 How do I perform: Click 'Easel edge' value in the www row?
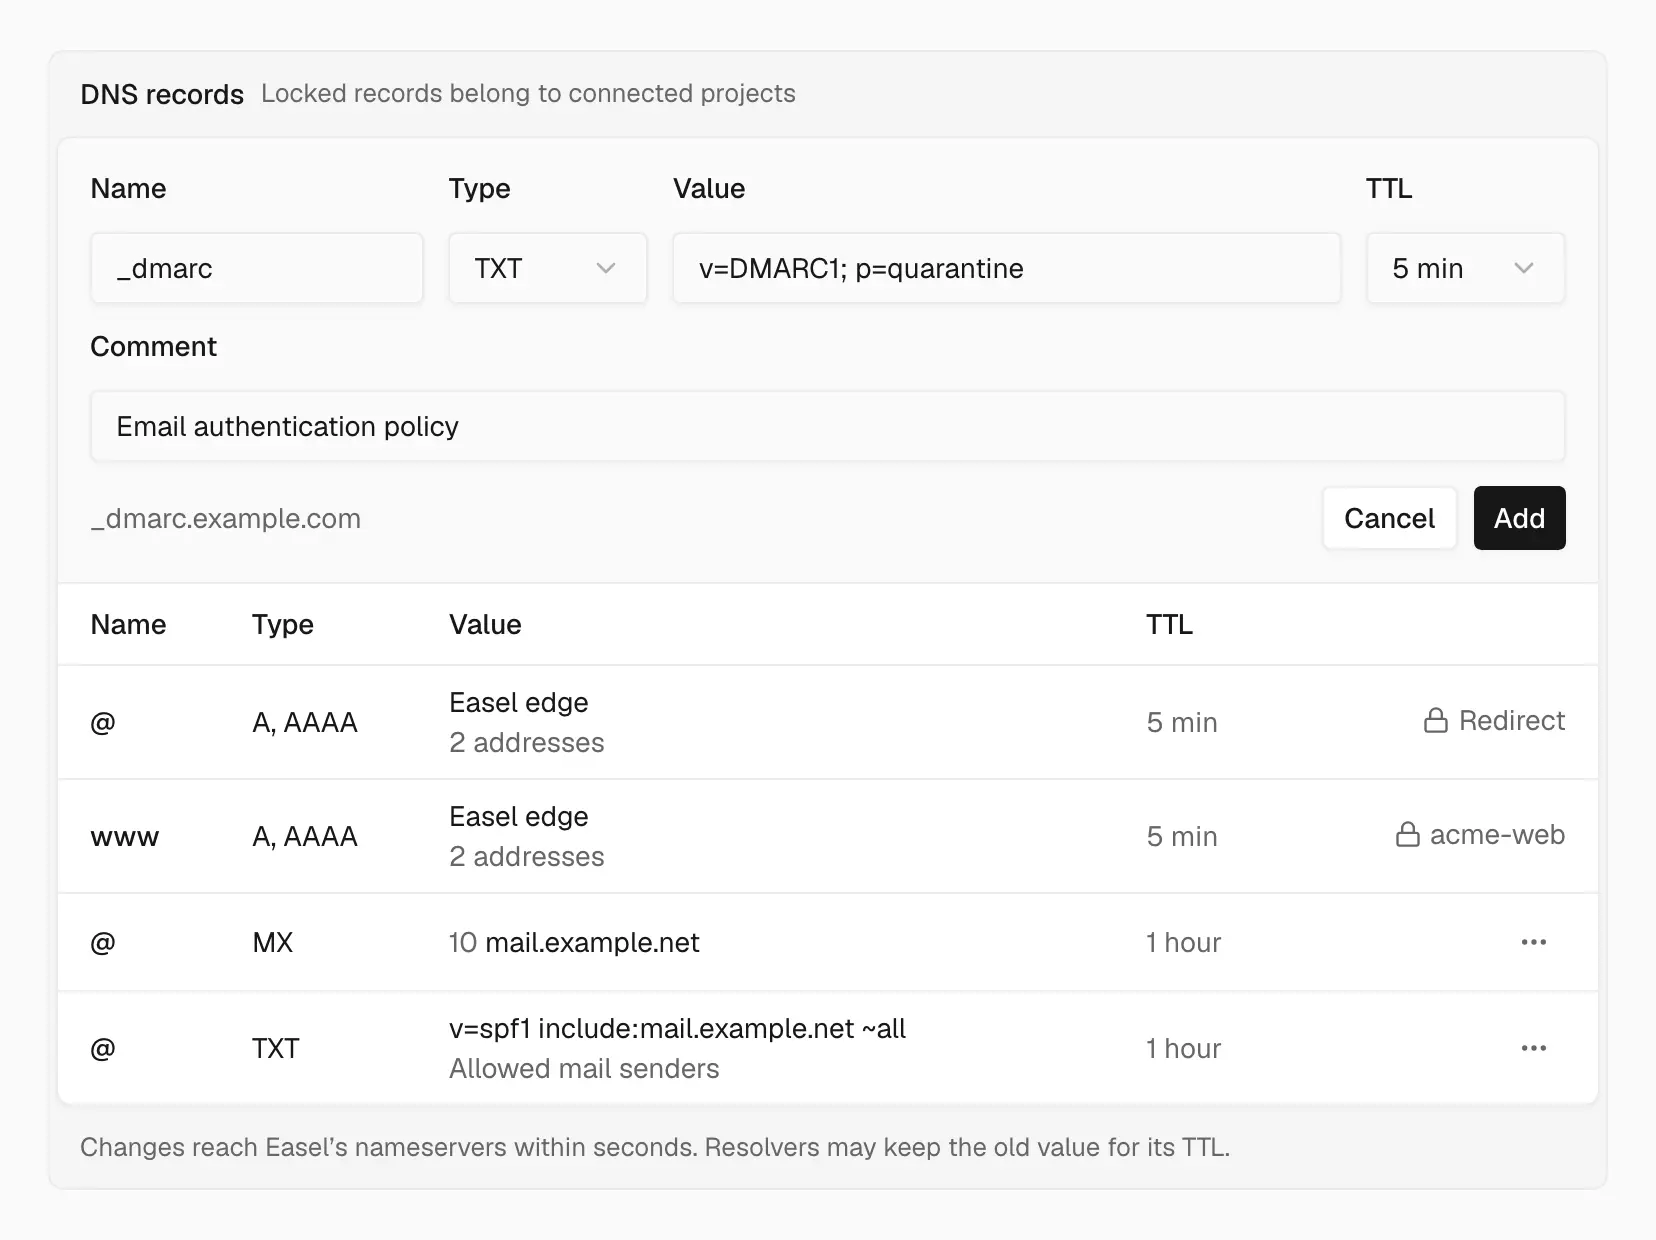click(518, 817)
